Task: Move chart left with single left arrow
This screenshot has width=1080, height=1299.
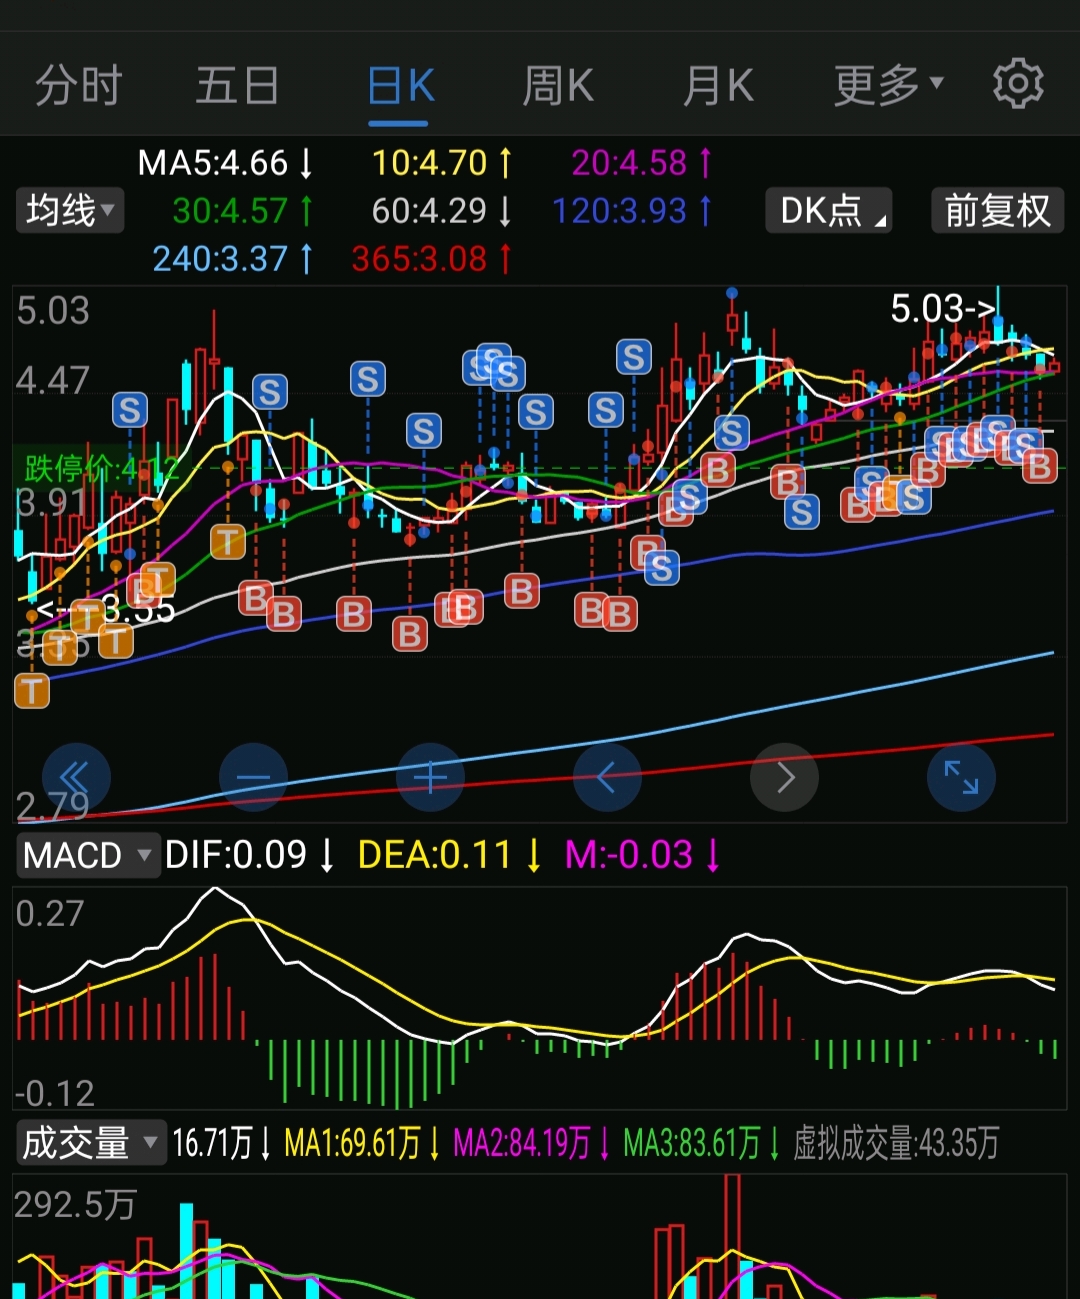Action: point(607,777)
